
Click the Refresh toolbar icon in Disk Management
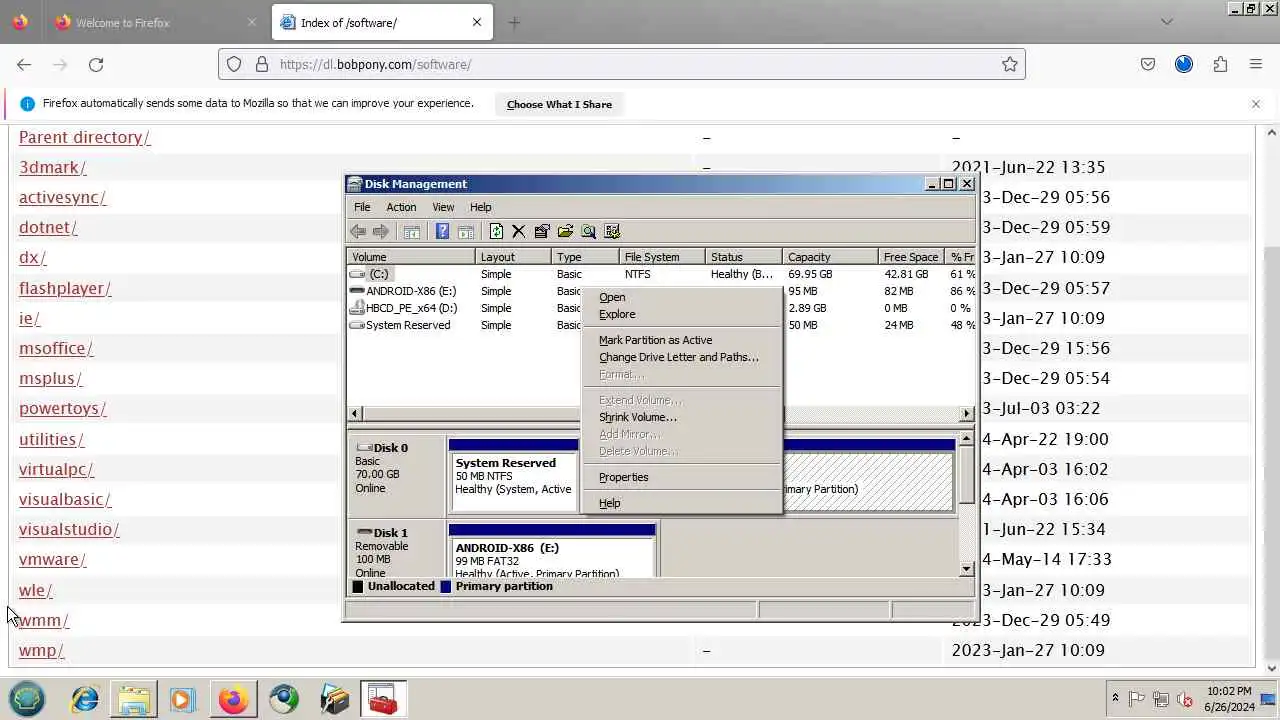pos(496,231)
